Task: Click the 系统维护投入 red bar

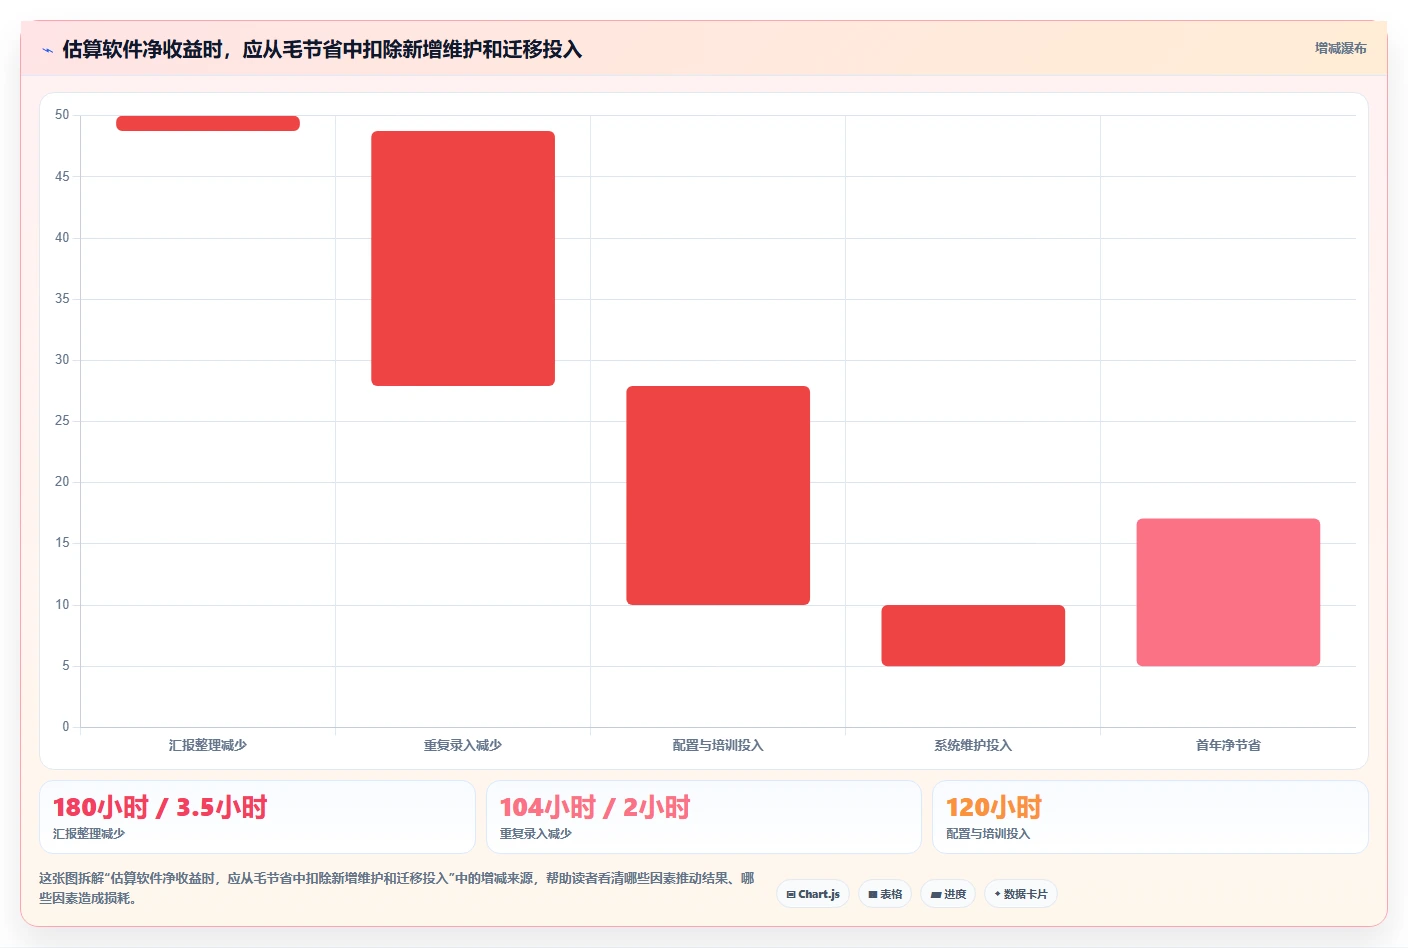Action: [973, 635]
